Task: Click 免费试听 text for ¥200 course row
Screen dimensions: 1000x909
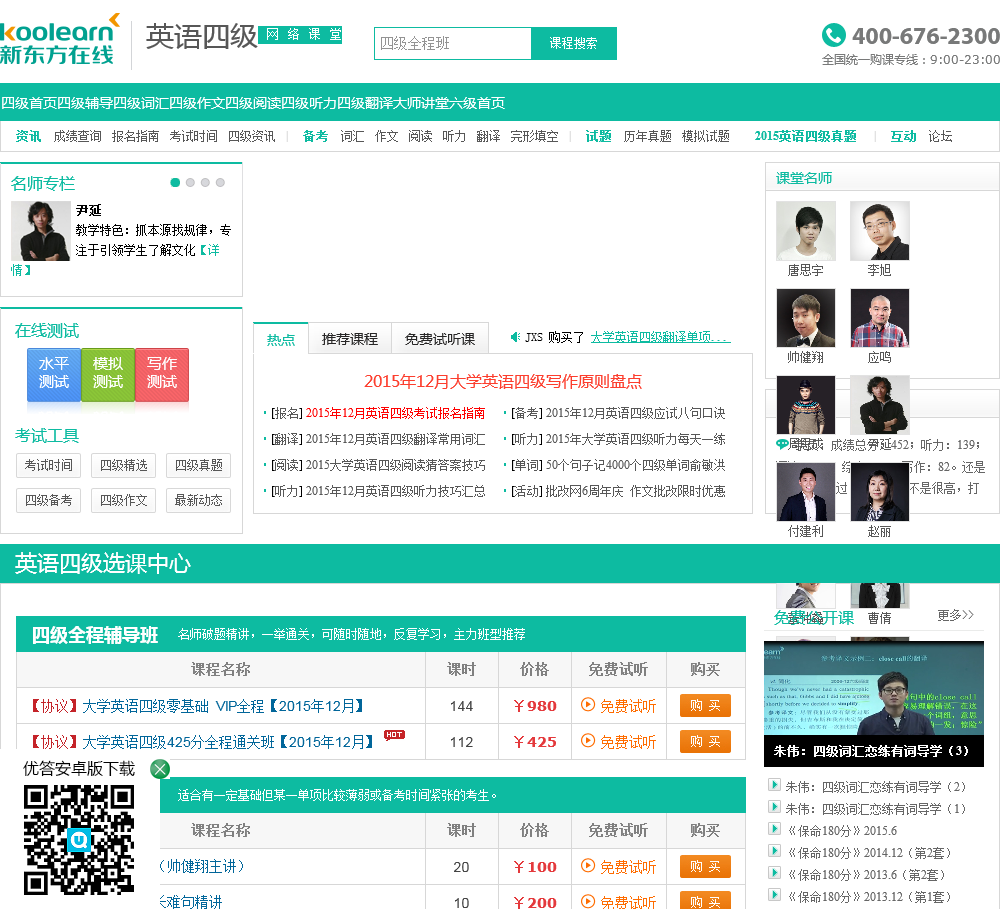Action: click(x=628, y=901)
